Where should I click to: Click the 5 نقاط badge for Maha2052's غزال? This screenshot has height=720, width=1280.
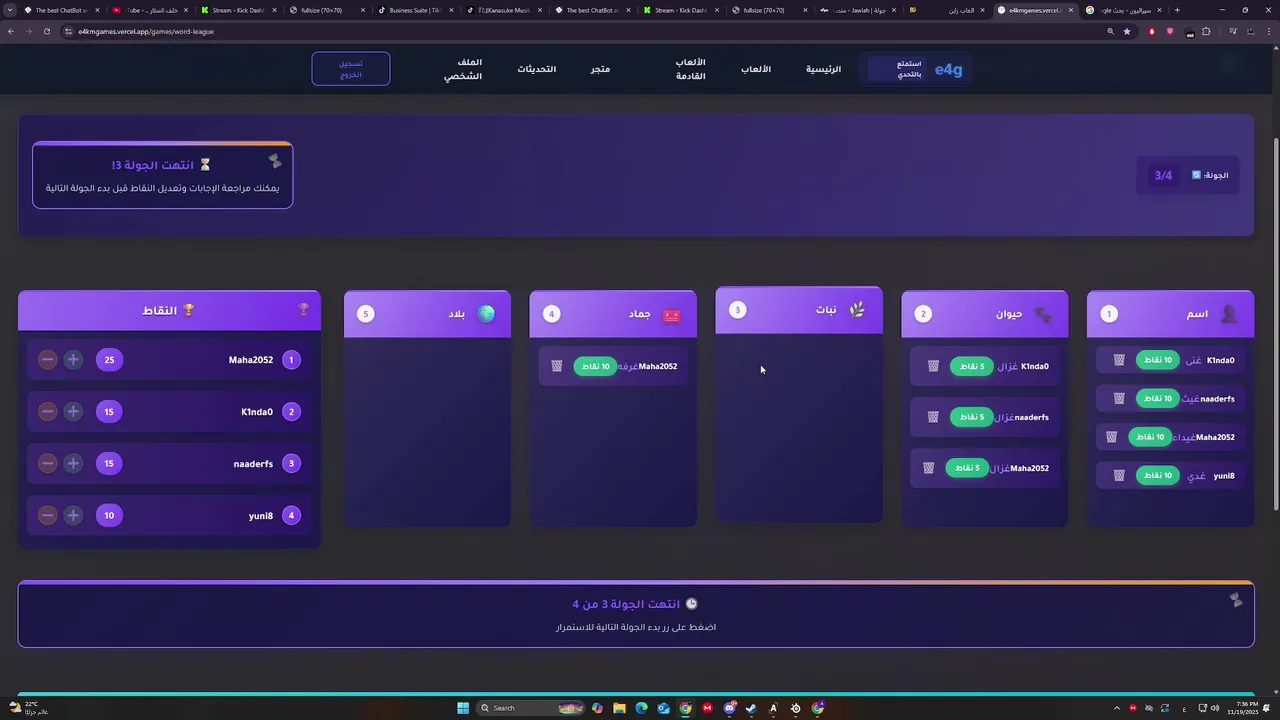pos(966,468)
